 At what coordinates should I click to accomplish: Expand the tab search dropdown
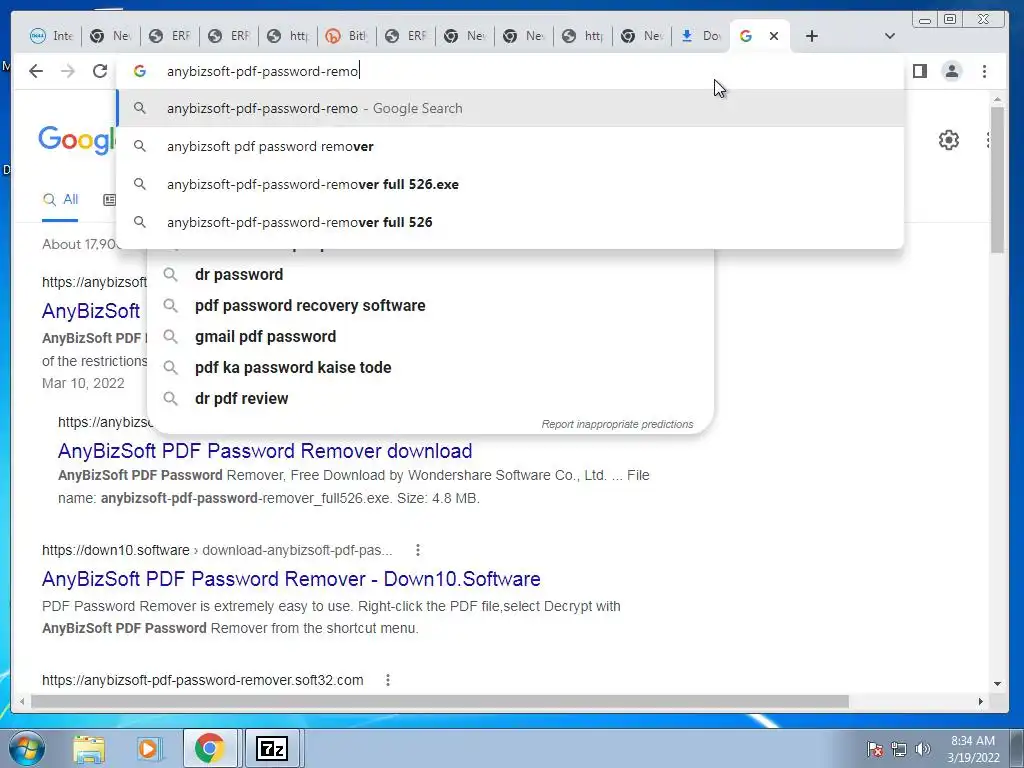tap(889, 36)
